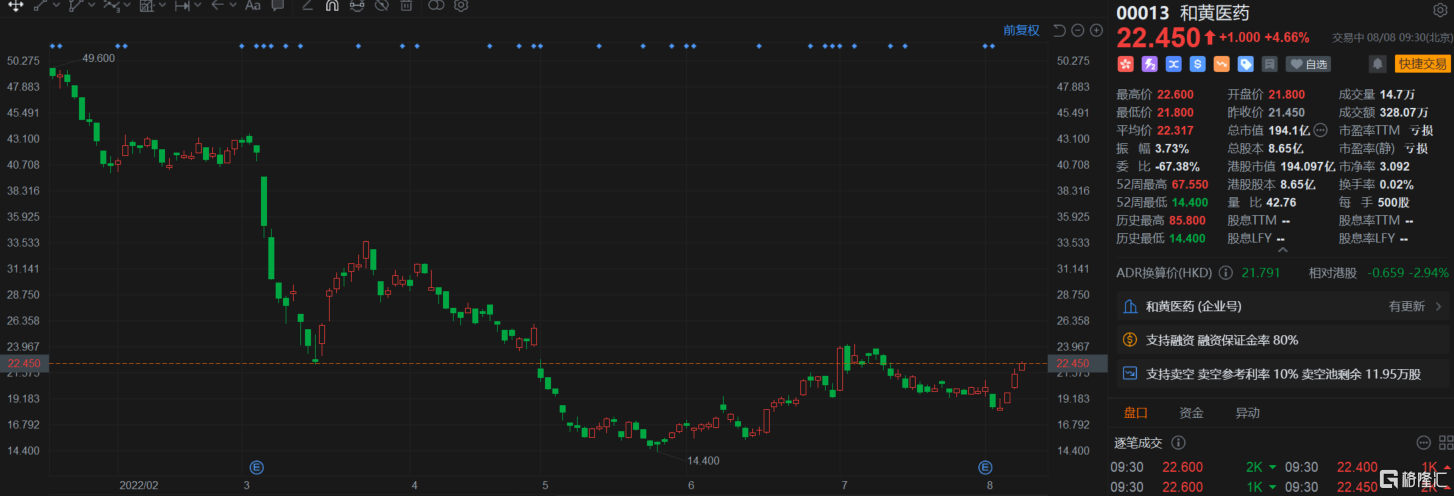Show 逐笔成交 info tooltip icon
This screenshot has width=1454, height=496.
(x=1179, y=442)
